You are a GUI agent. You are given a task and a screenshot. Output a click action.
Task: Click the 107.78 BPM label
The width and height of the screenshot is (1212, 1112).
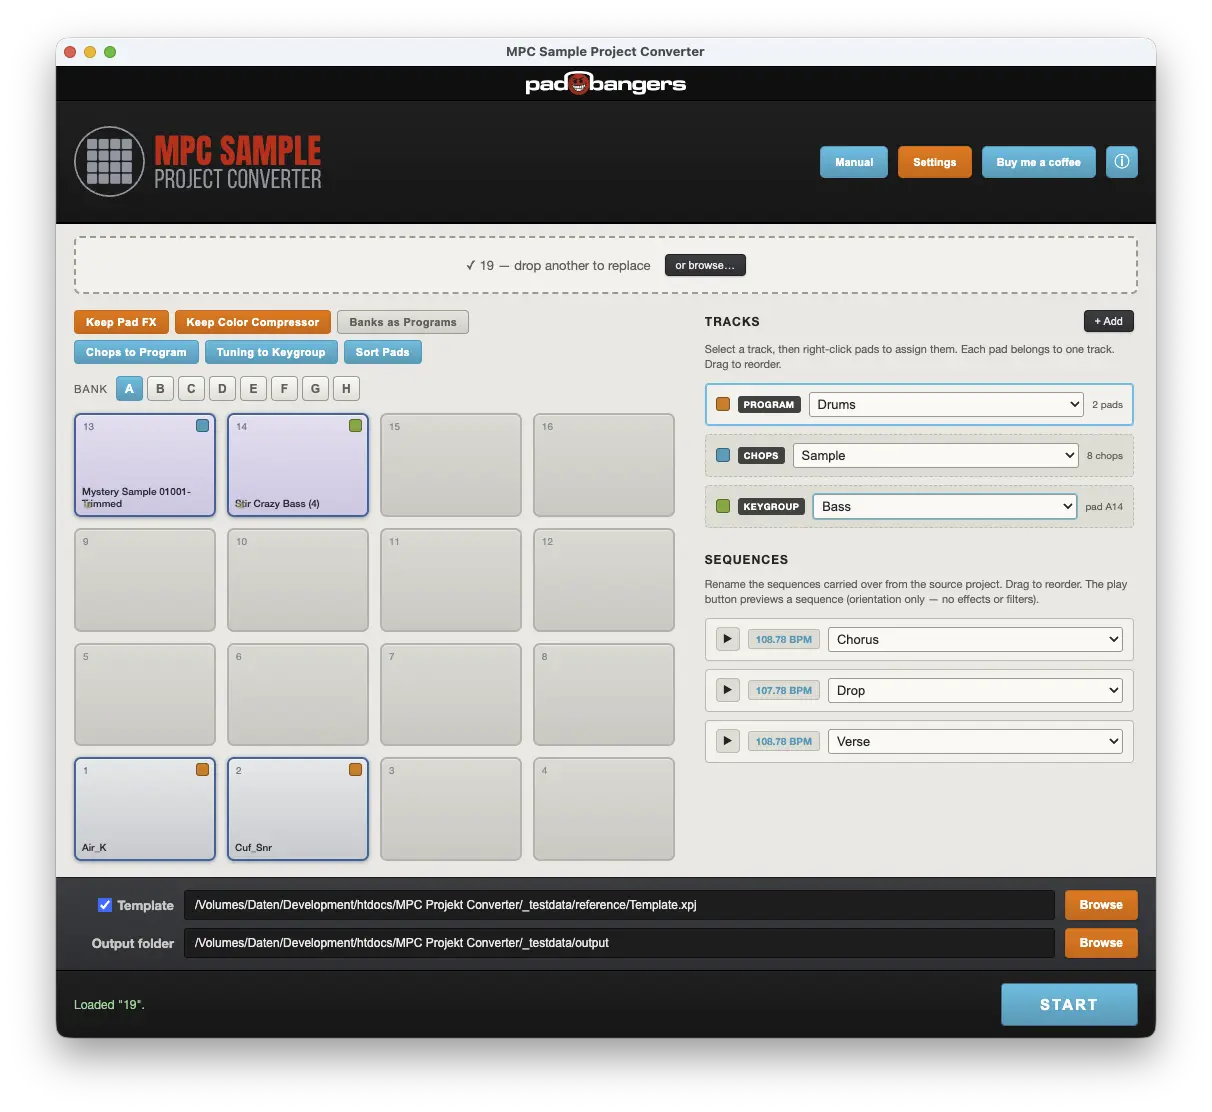pyautogui.click(x=784, y=690)
